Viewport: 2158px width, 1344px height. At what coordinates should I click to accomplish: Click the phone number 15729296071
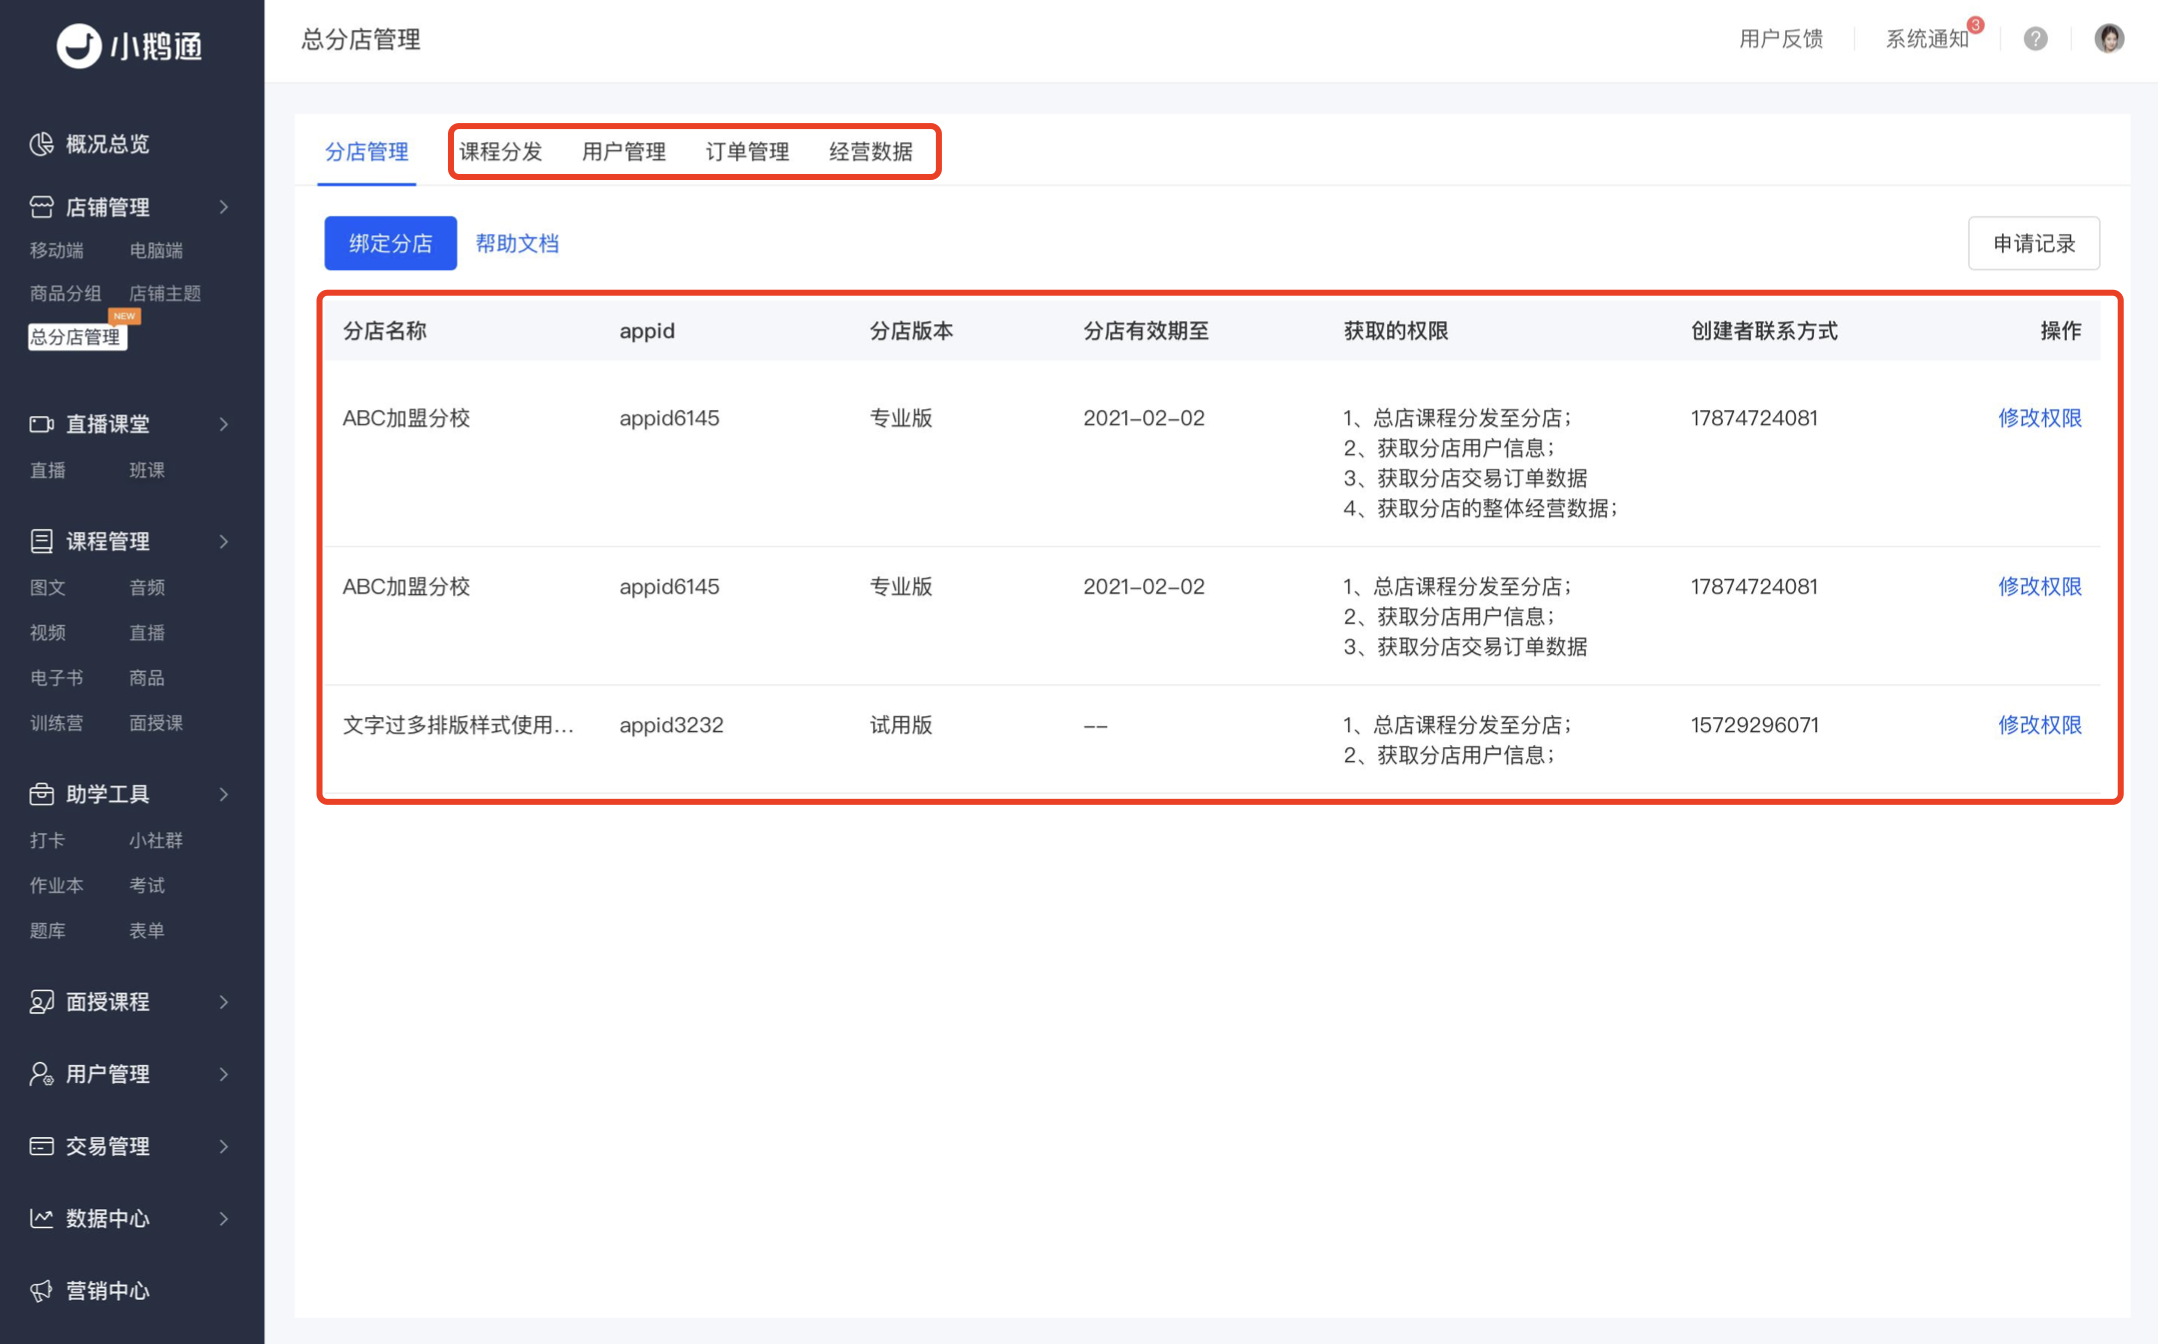(1755, 725)
